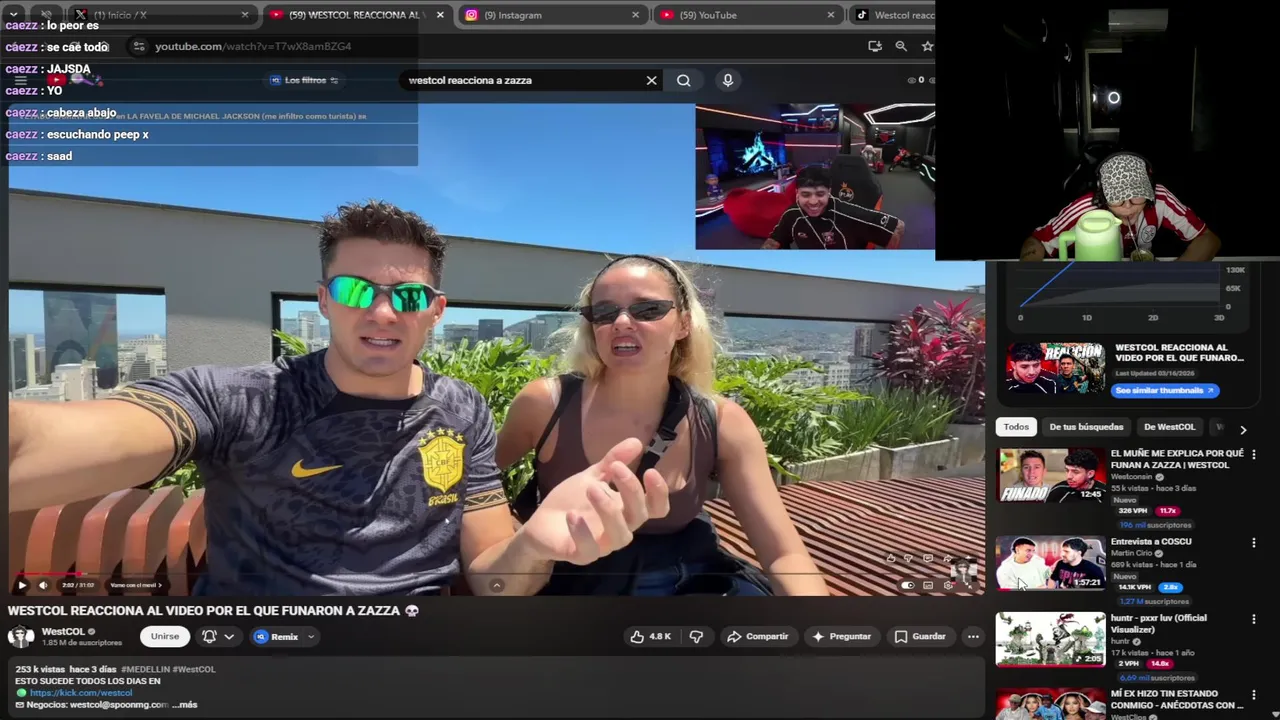Open options for EL MUÑE ME EXPLICA video

tap(1253, 455)
